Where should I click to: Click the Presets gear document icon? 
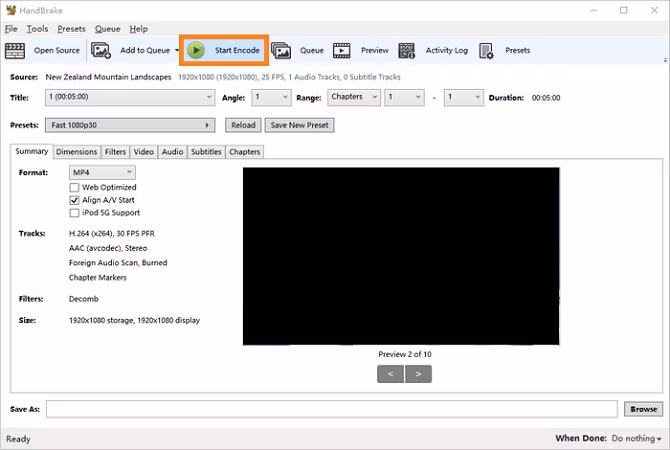click(486, 50)
